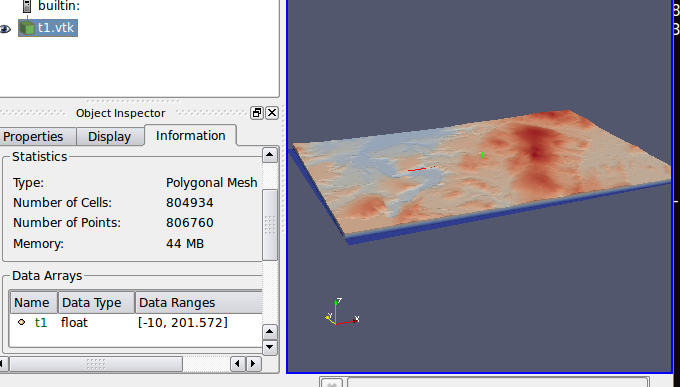Open the Display tab
Screen dimensions: 680x387
tap(110, 136)
